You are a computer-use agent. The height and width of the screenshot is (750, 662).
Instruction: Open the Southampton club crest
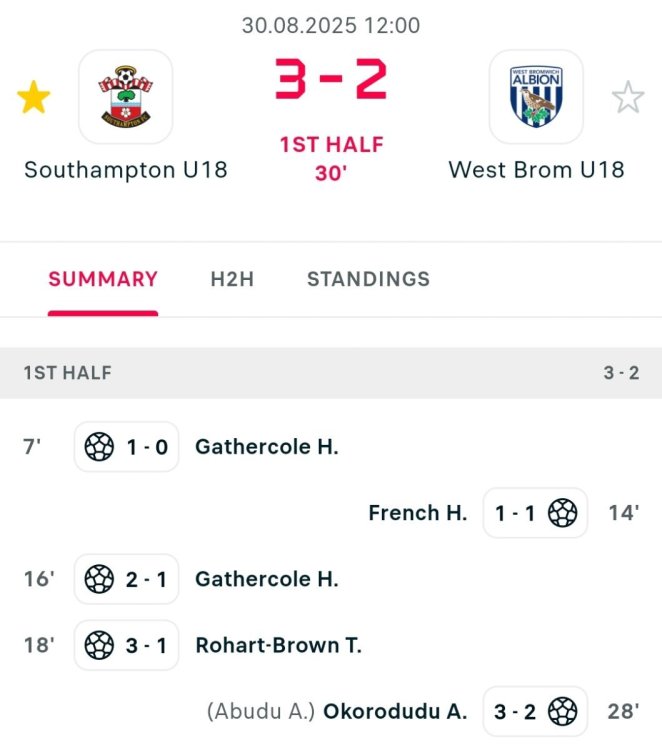click(x=126, y=97)
